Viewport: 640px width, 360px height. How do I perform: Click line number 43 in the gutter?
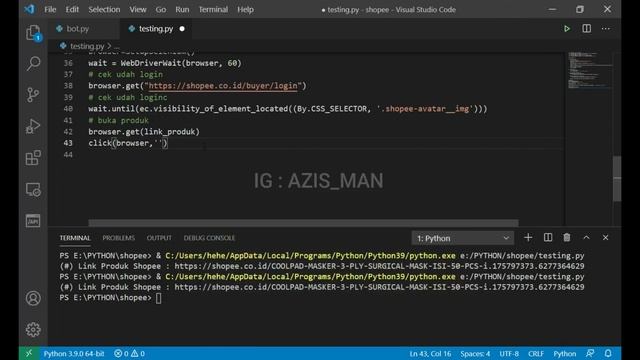(x=68, y=143)
